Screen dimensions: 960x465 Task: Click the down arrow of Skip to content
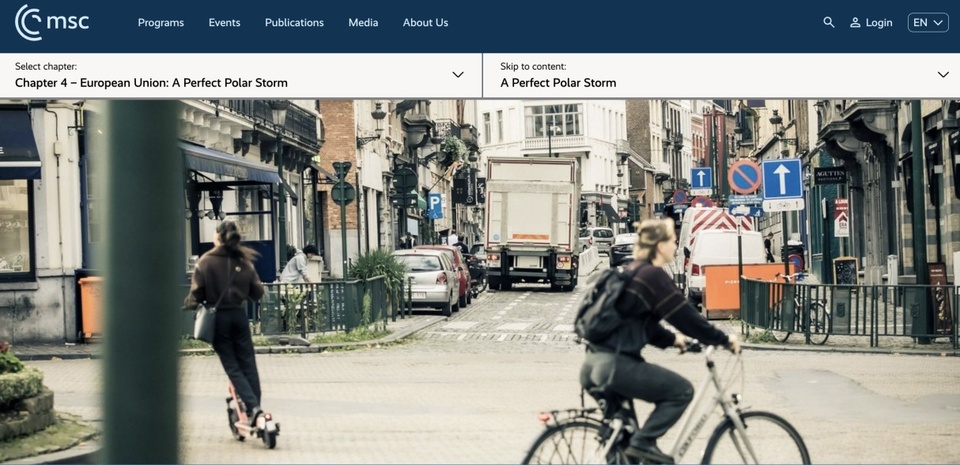942,75
